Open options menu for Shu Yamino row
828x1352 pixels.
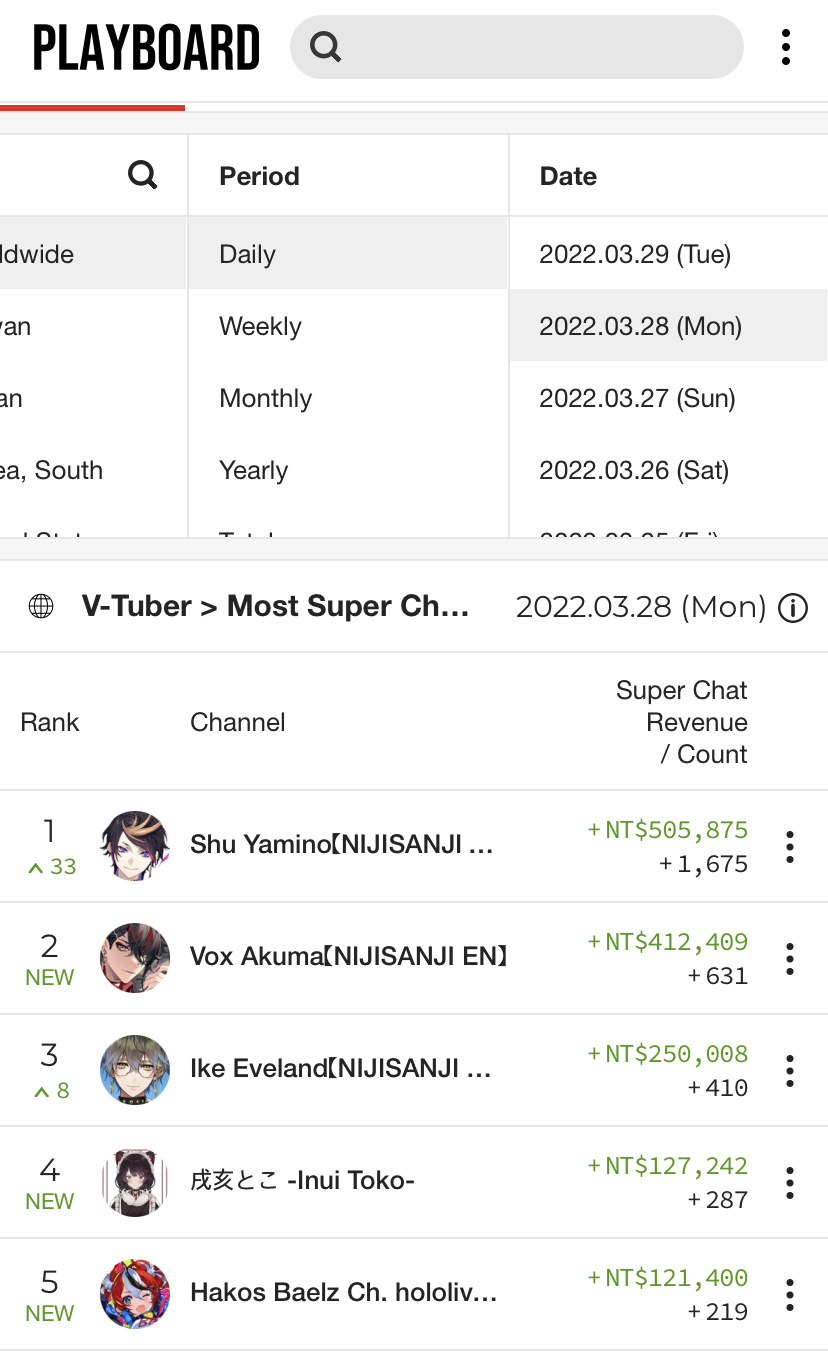tap(790, 847)
